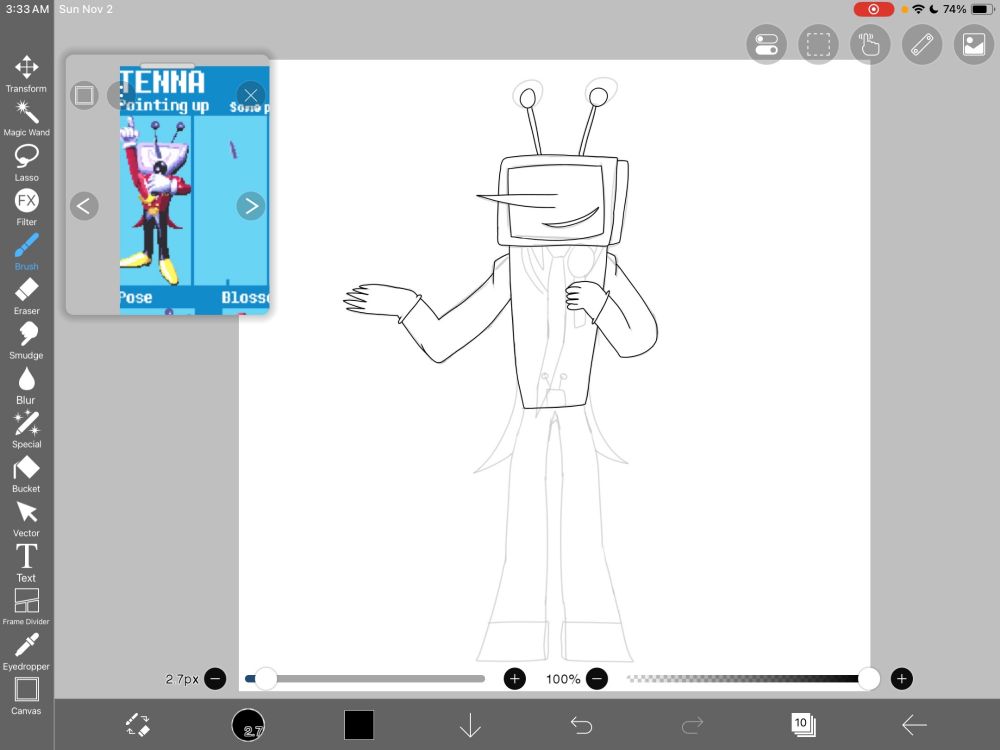
Task: Select the Lasso tool
Action: click(26, 163)
